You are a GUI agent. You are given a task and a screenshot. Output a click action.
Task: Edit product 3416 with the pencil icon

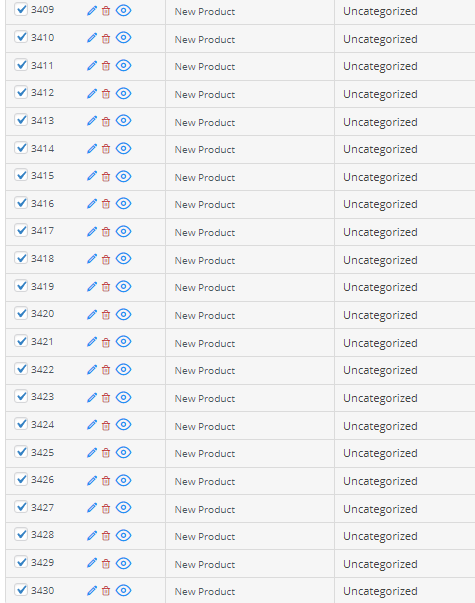[x=92, y=203]
